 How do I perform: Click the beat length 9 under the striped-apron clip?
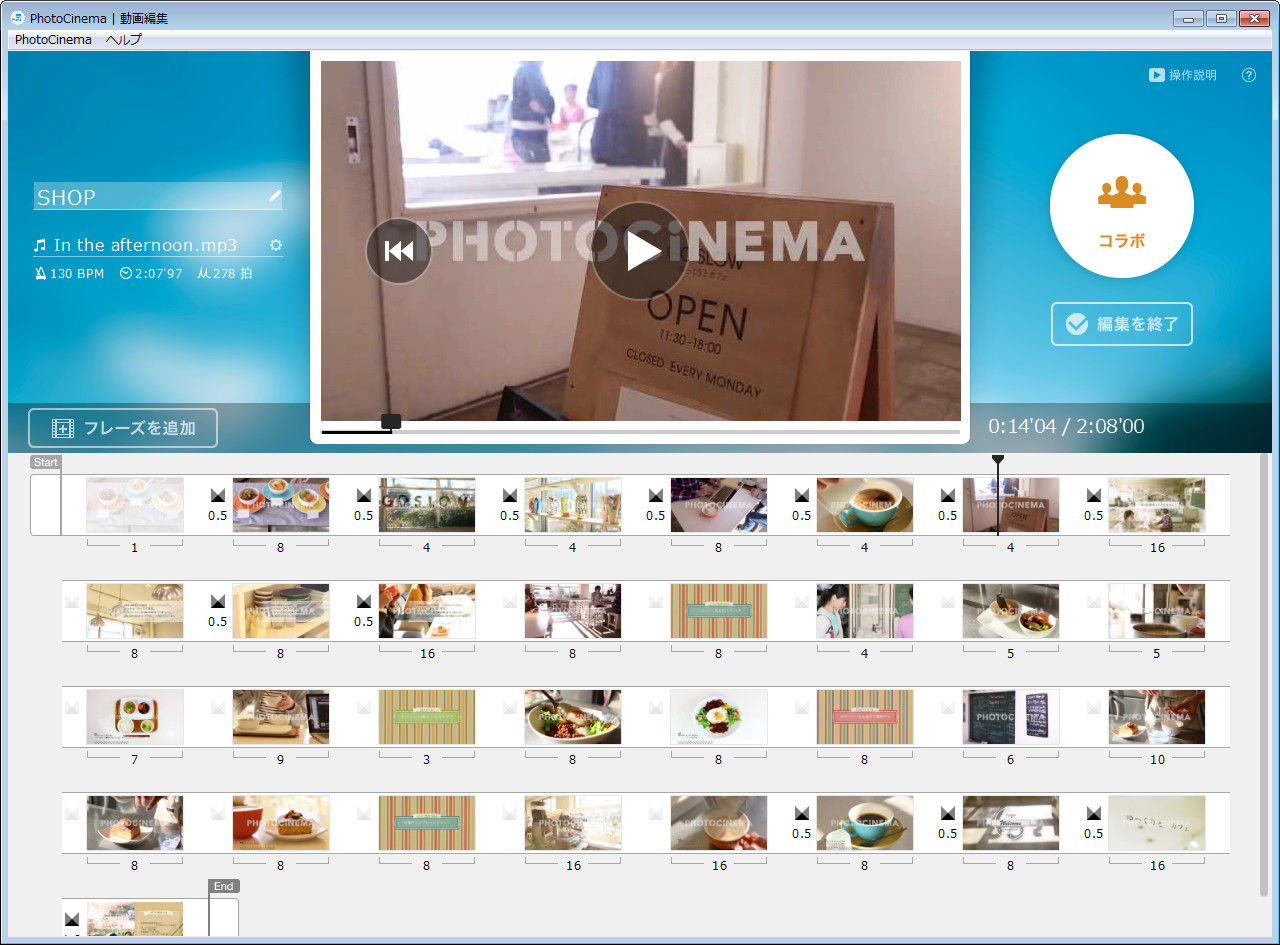point(280,760)
